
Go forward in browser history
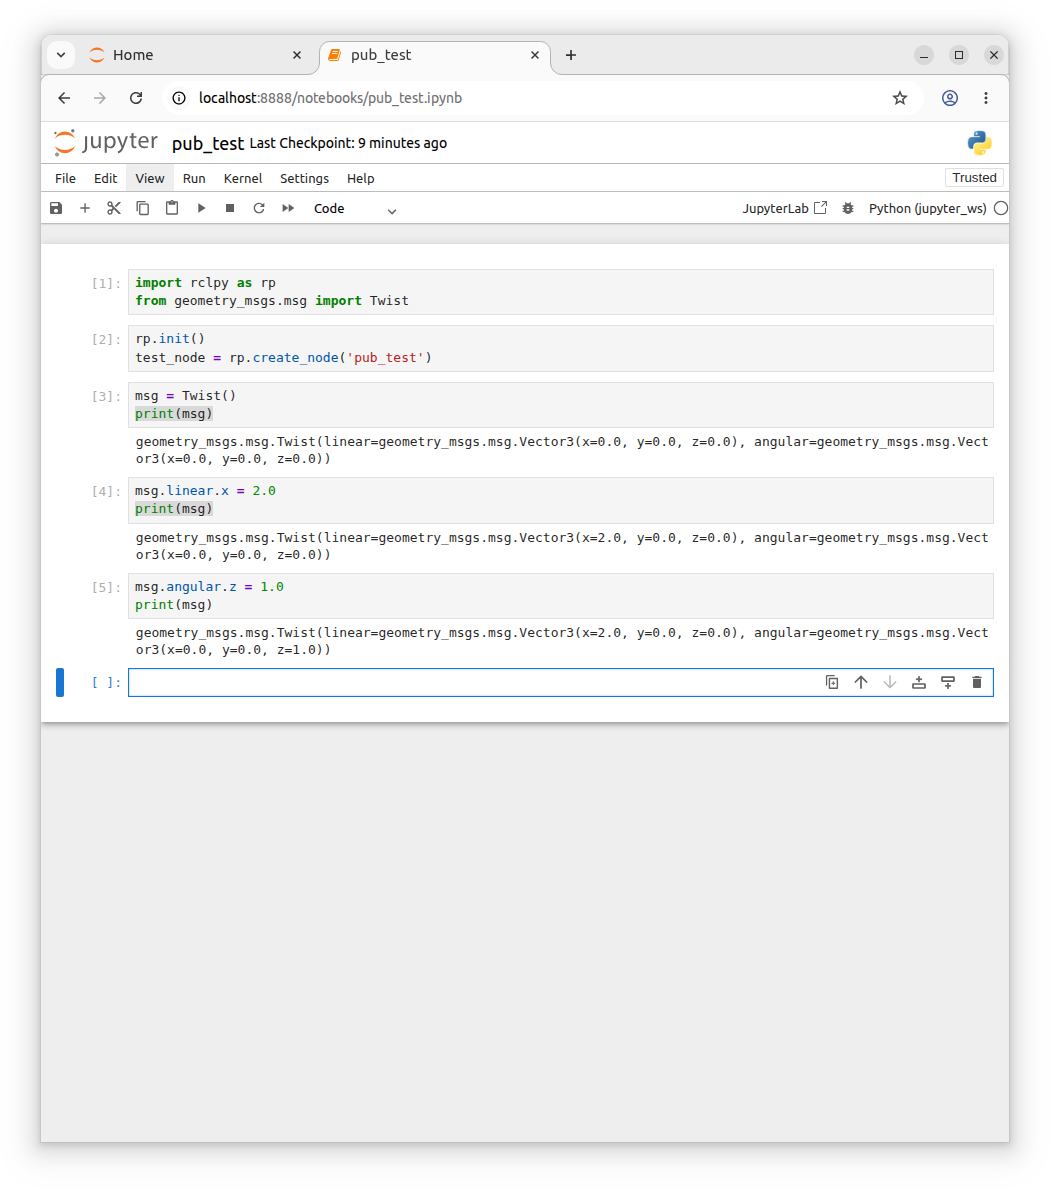[x=100, y=98]
